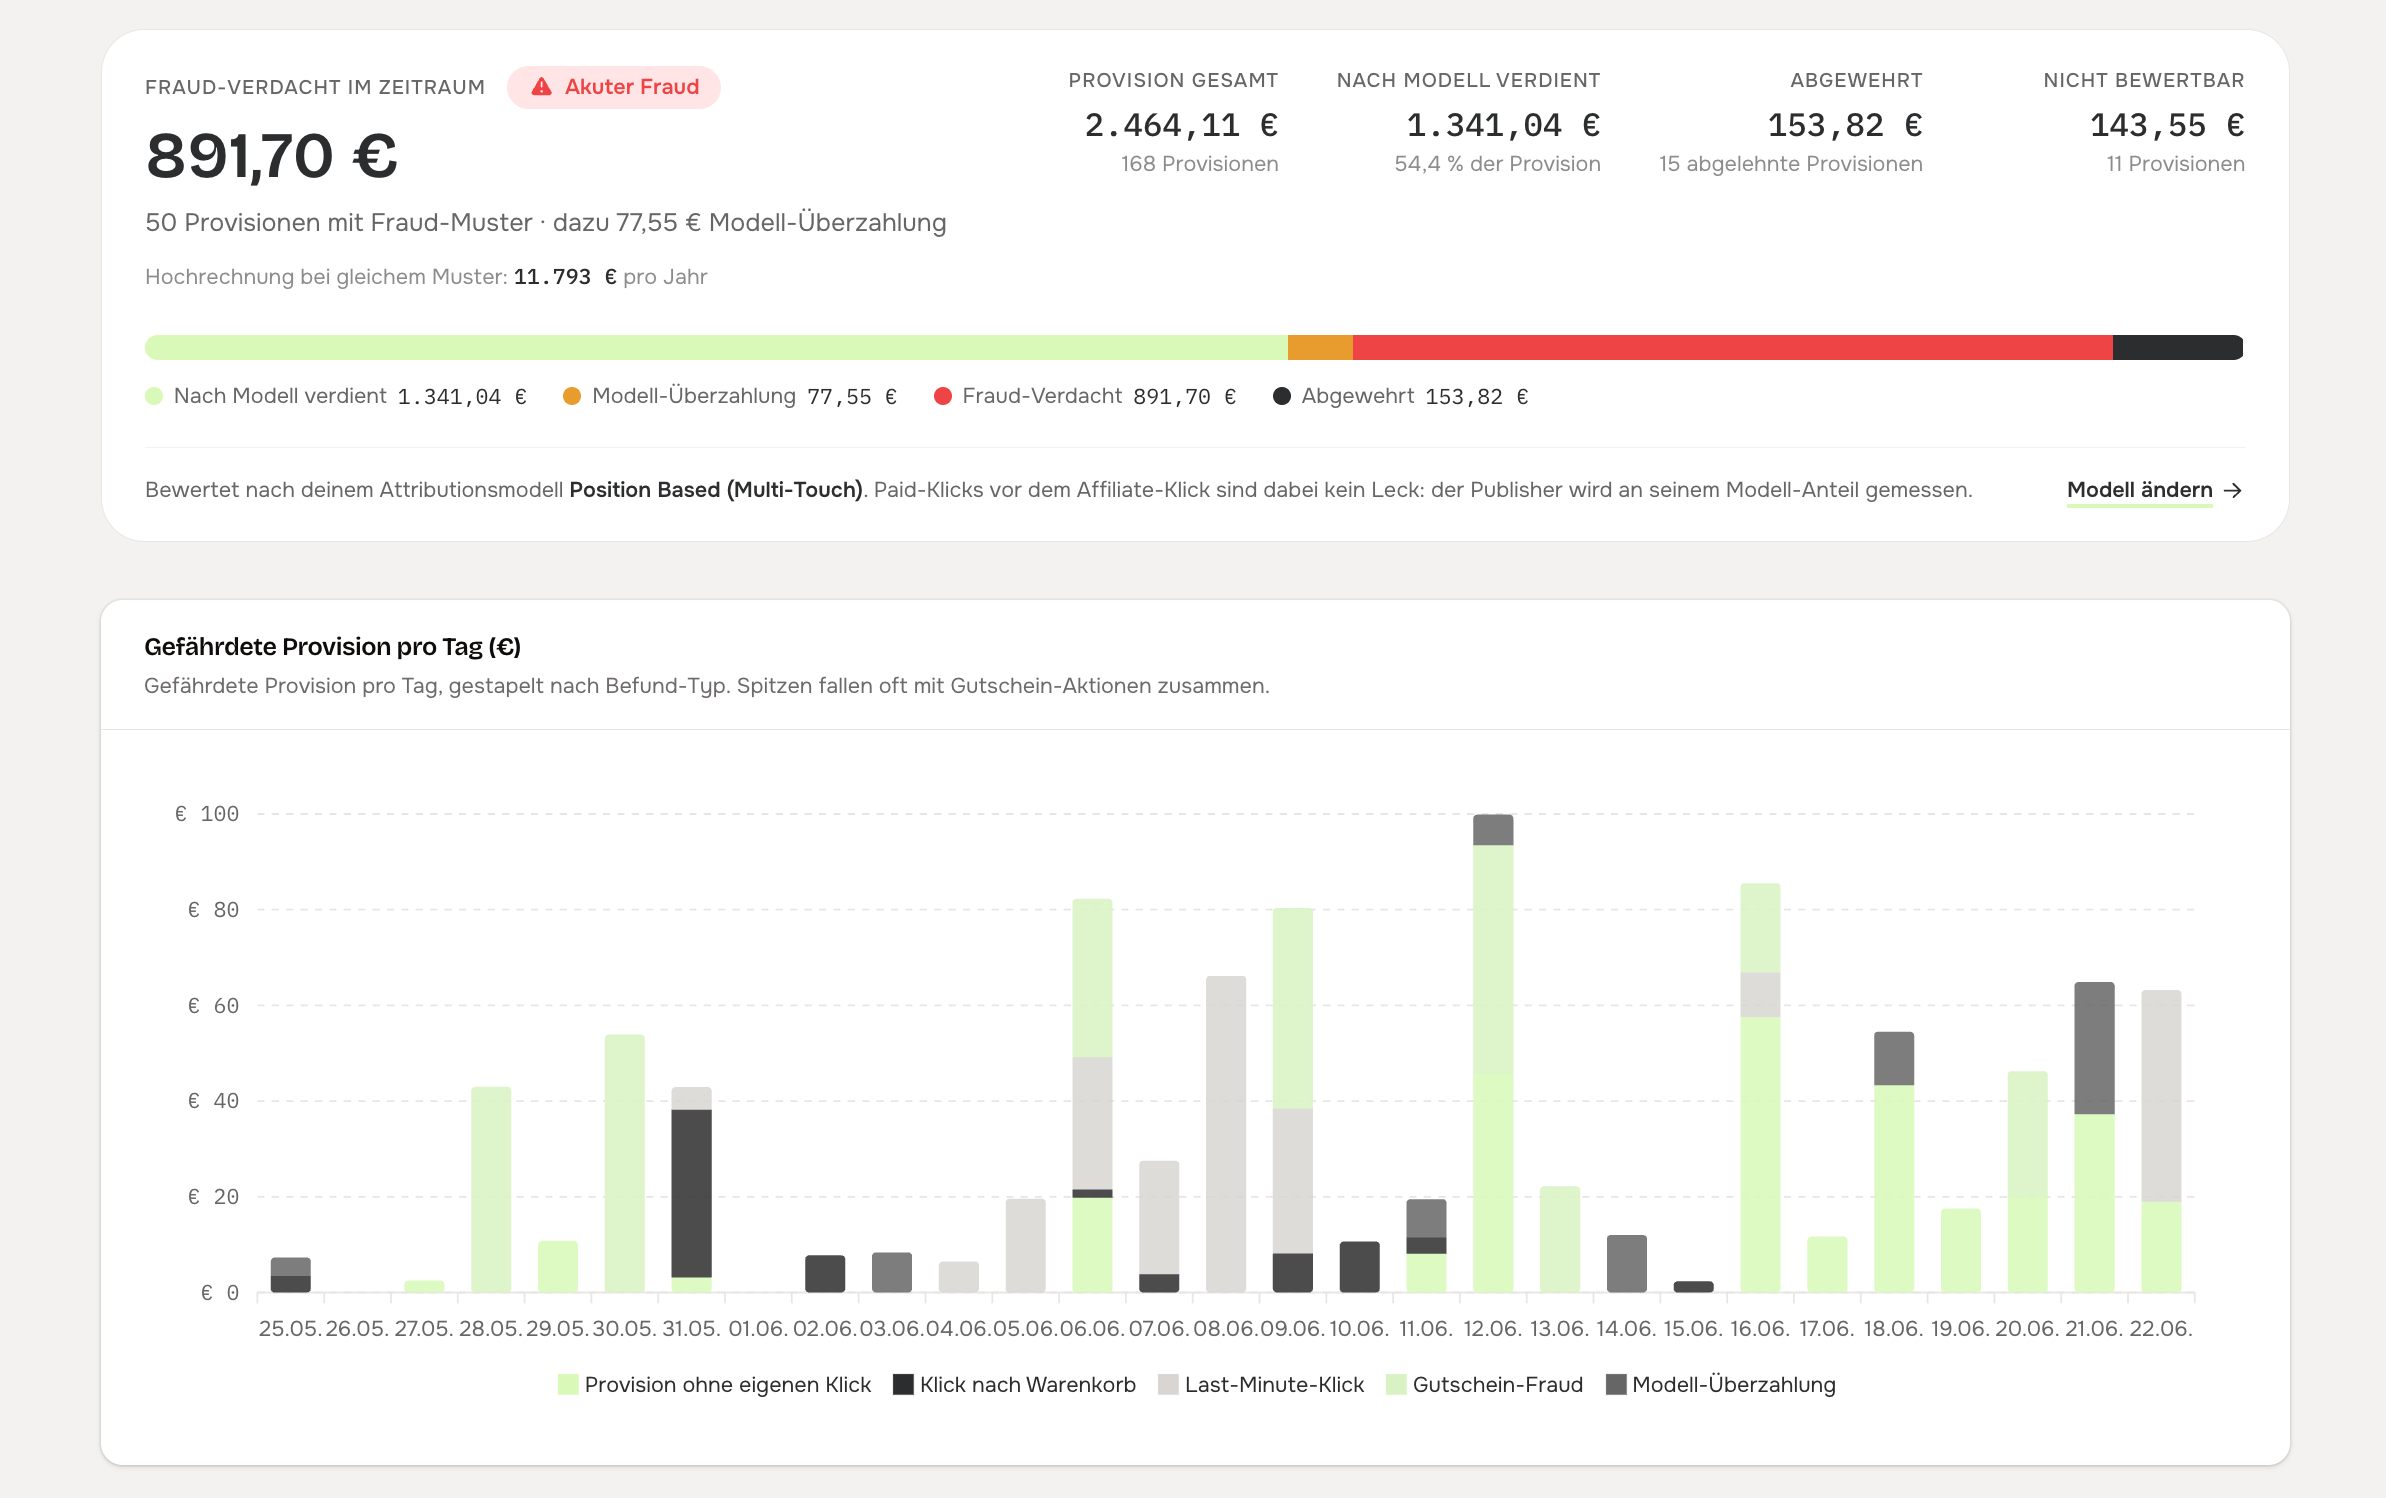This screenshot has height=1498, width=2386.
Task: Toggle the Gutschein-Fraud legend swatch
Action: [x=1396, y=1384]
